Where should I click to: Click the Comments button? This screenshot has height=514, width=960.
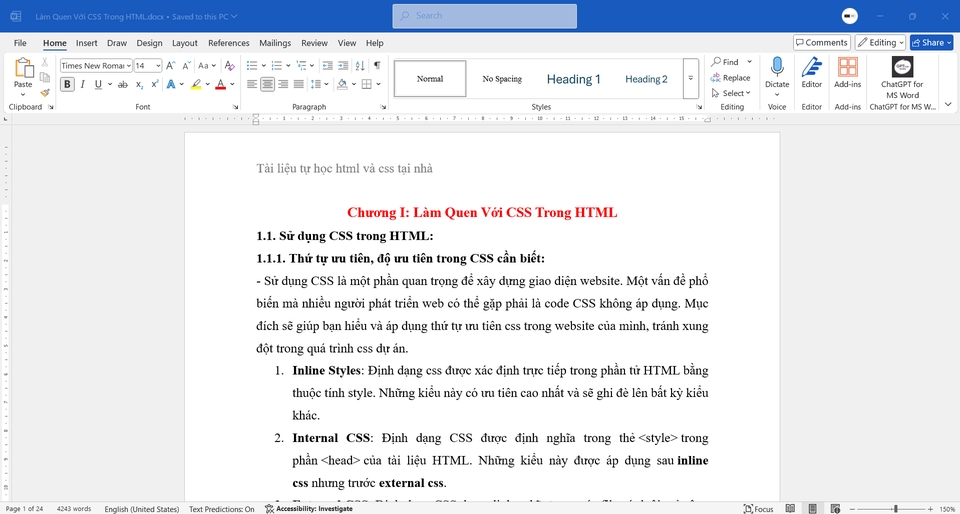tap(822, 42)
